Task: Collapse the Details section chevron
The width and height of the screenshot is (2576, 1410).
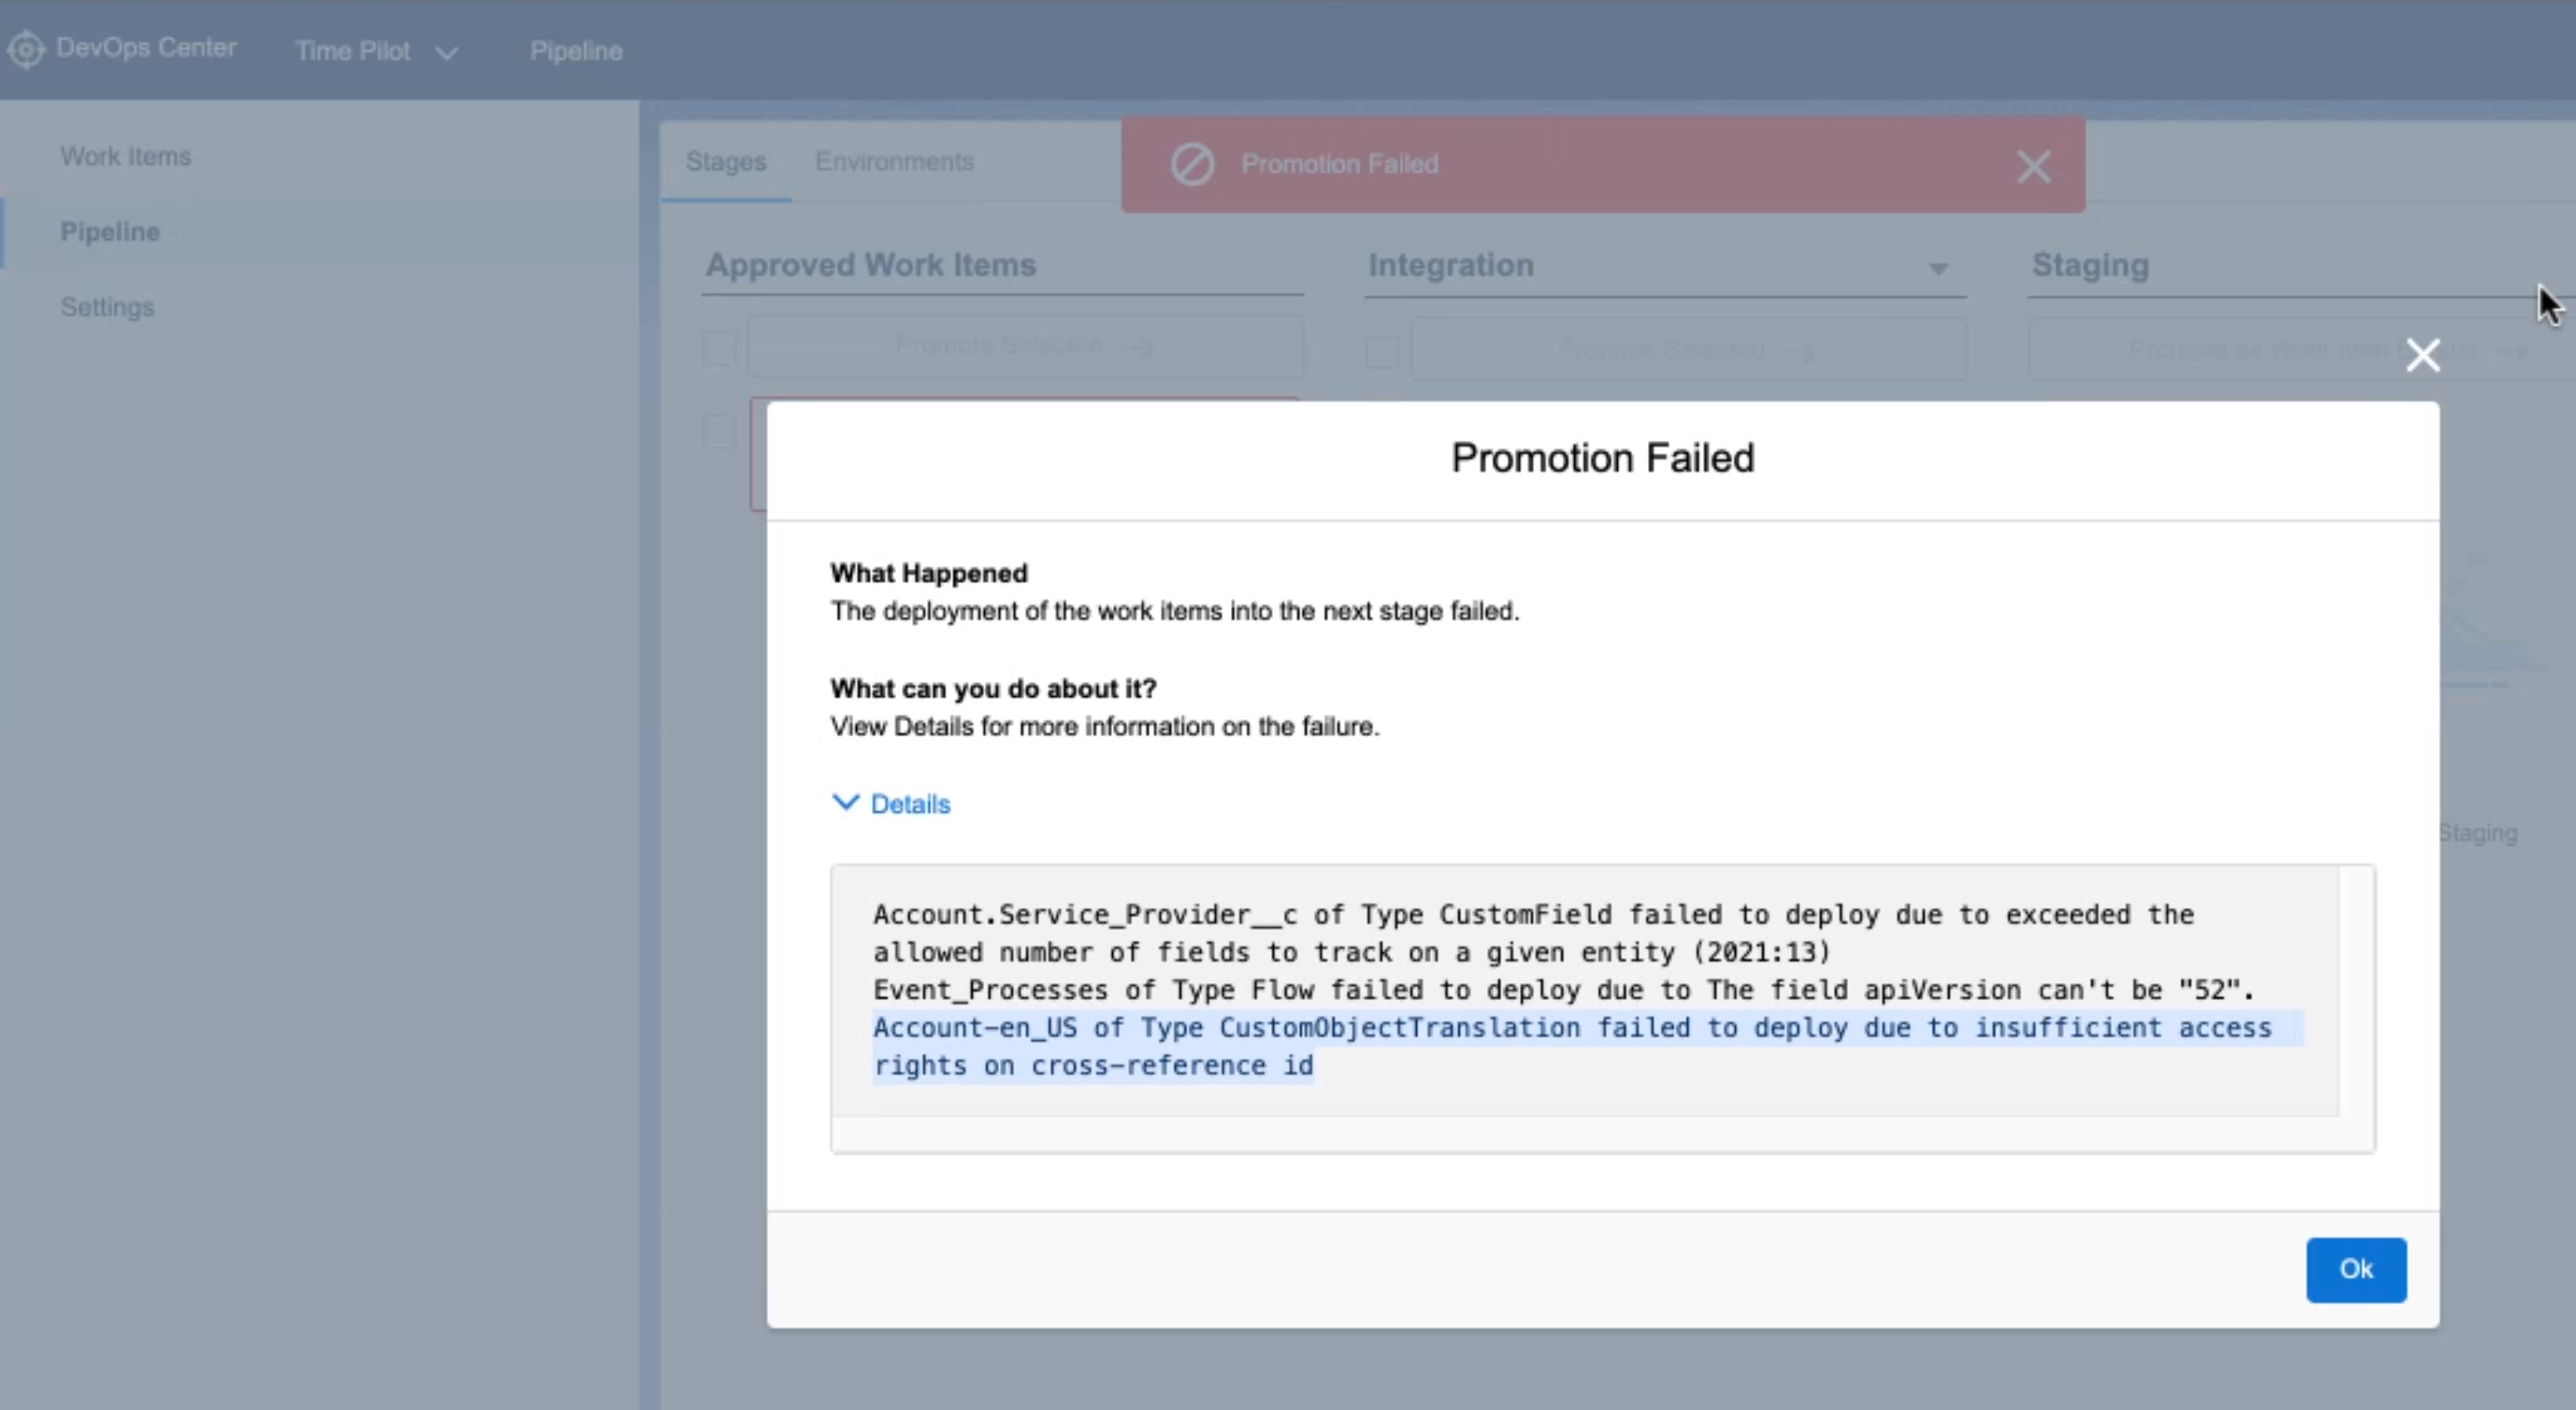Action: 845,803
